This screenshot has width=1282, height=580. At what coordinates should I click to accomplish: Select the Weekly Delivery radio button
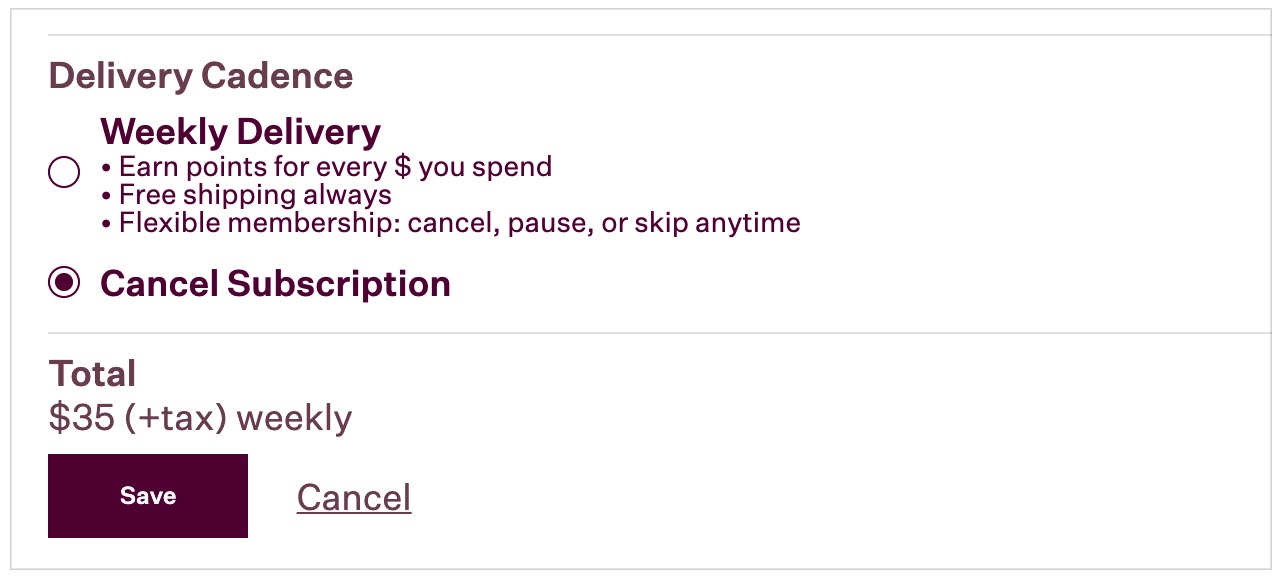coord(64,173)
